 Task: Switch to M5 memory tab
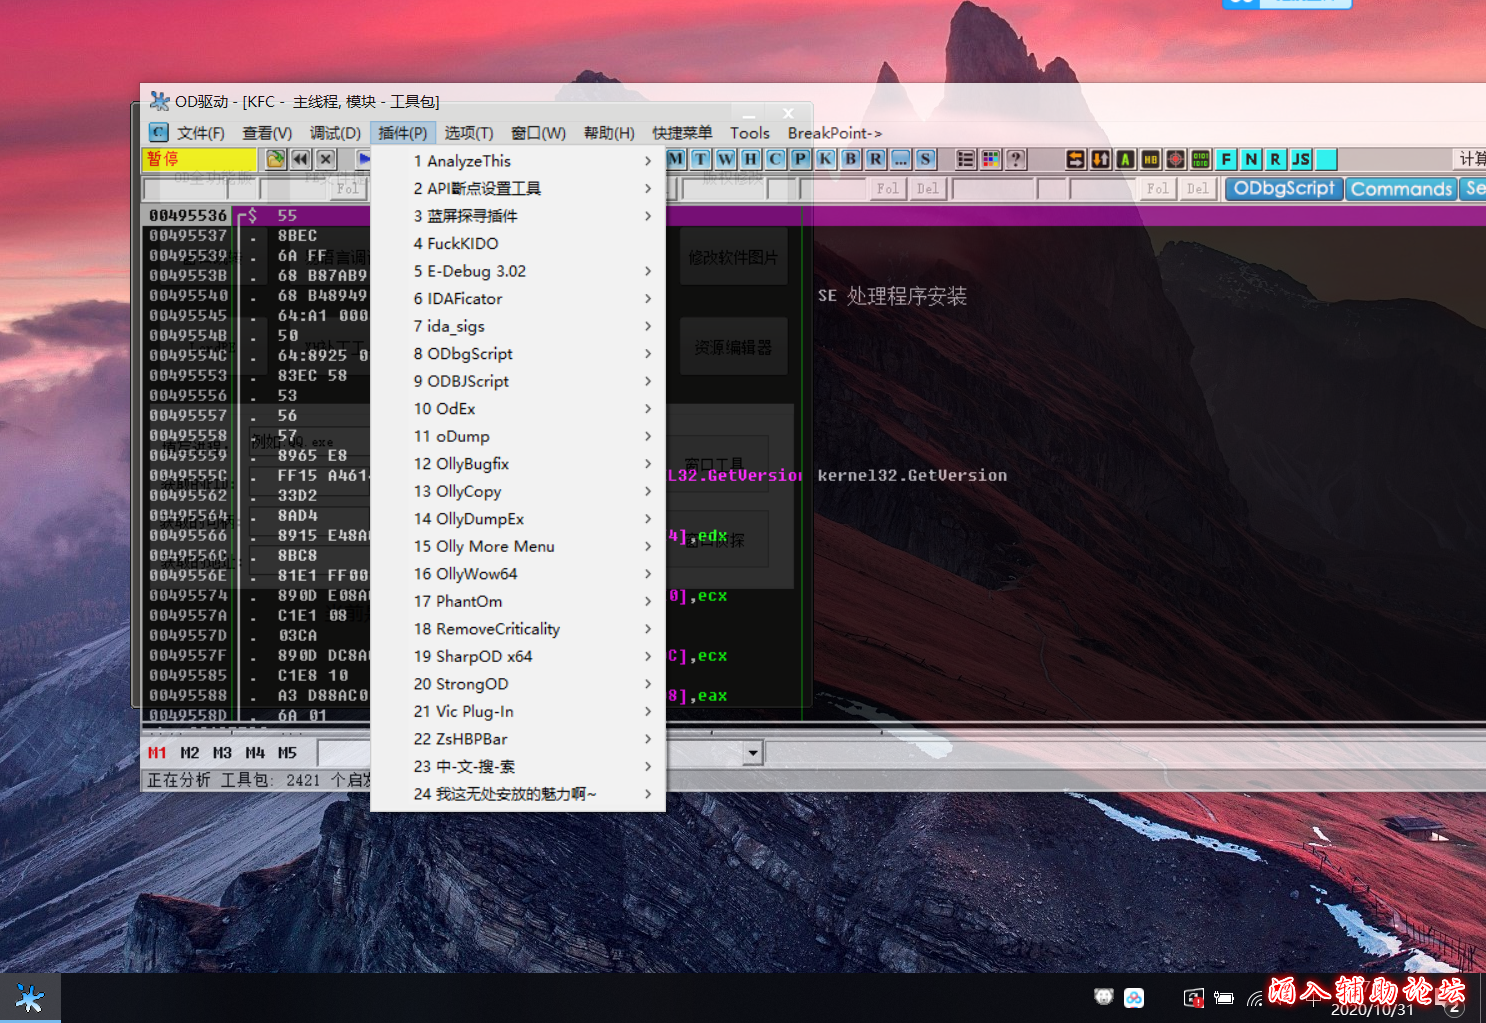click(x=287, y=753)
